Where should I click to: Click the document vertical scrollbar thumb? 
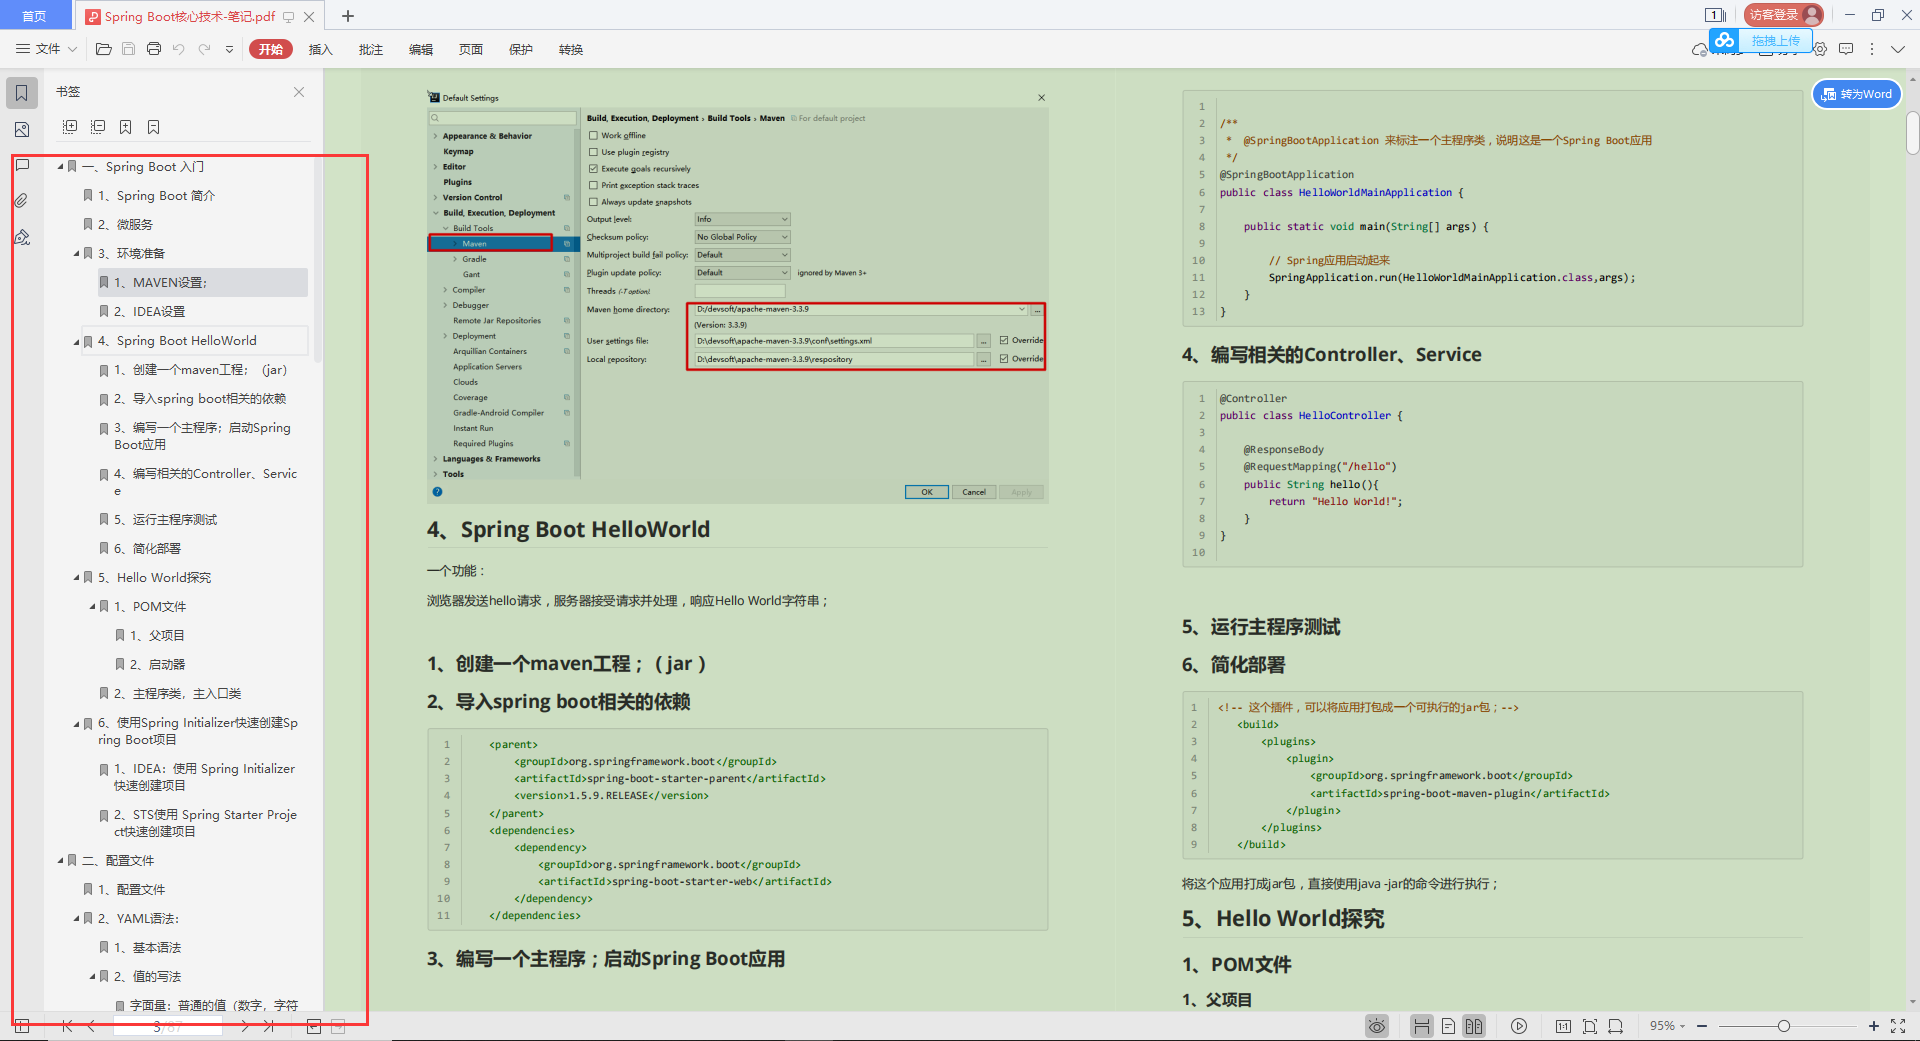tap(1912, 133)
